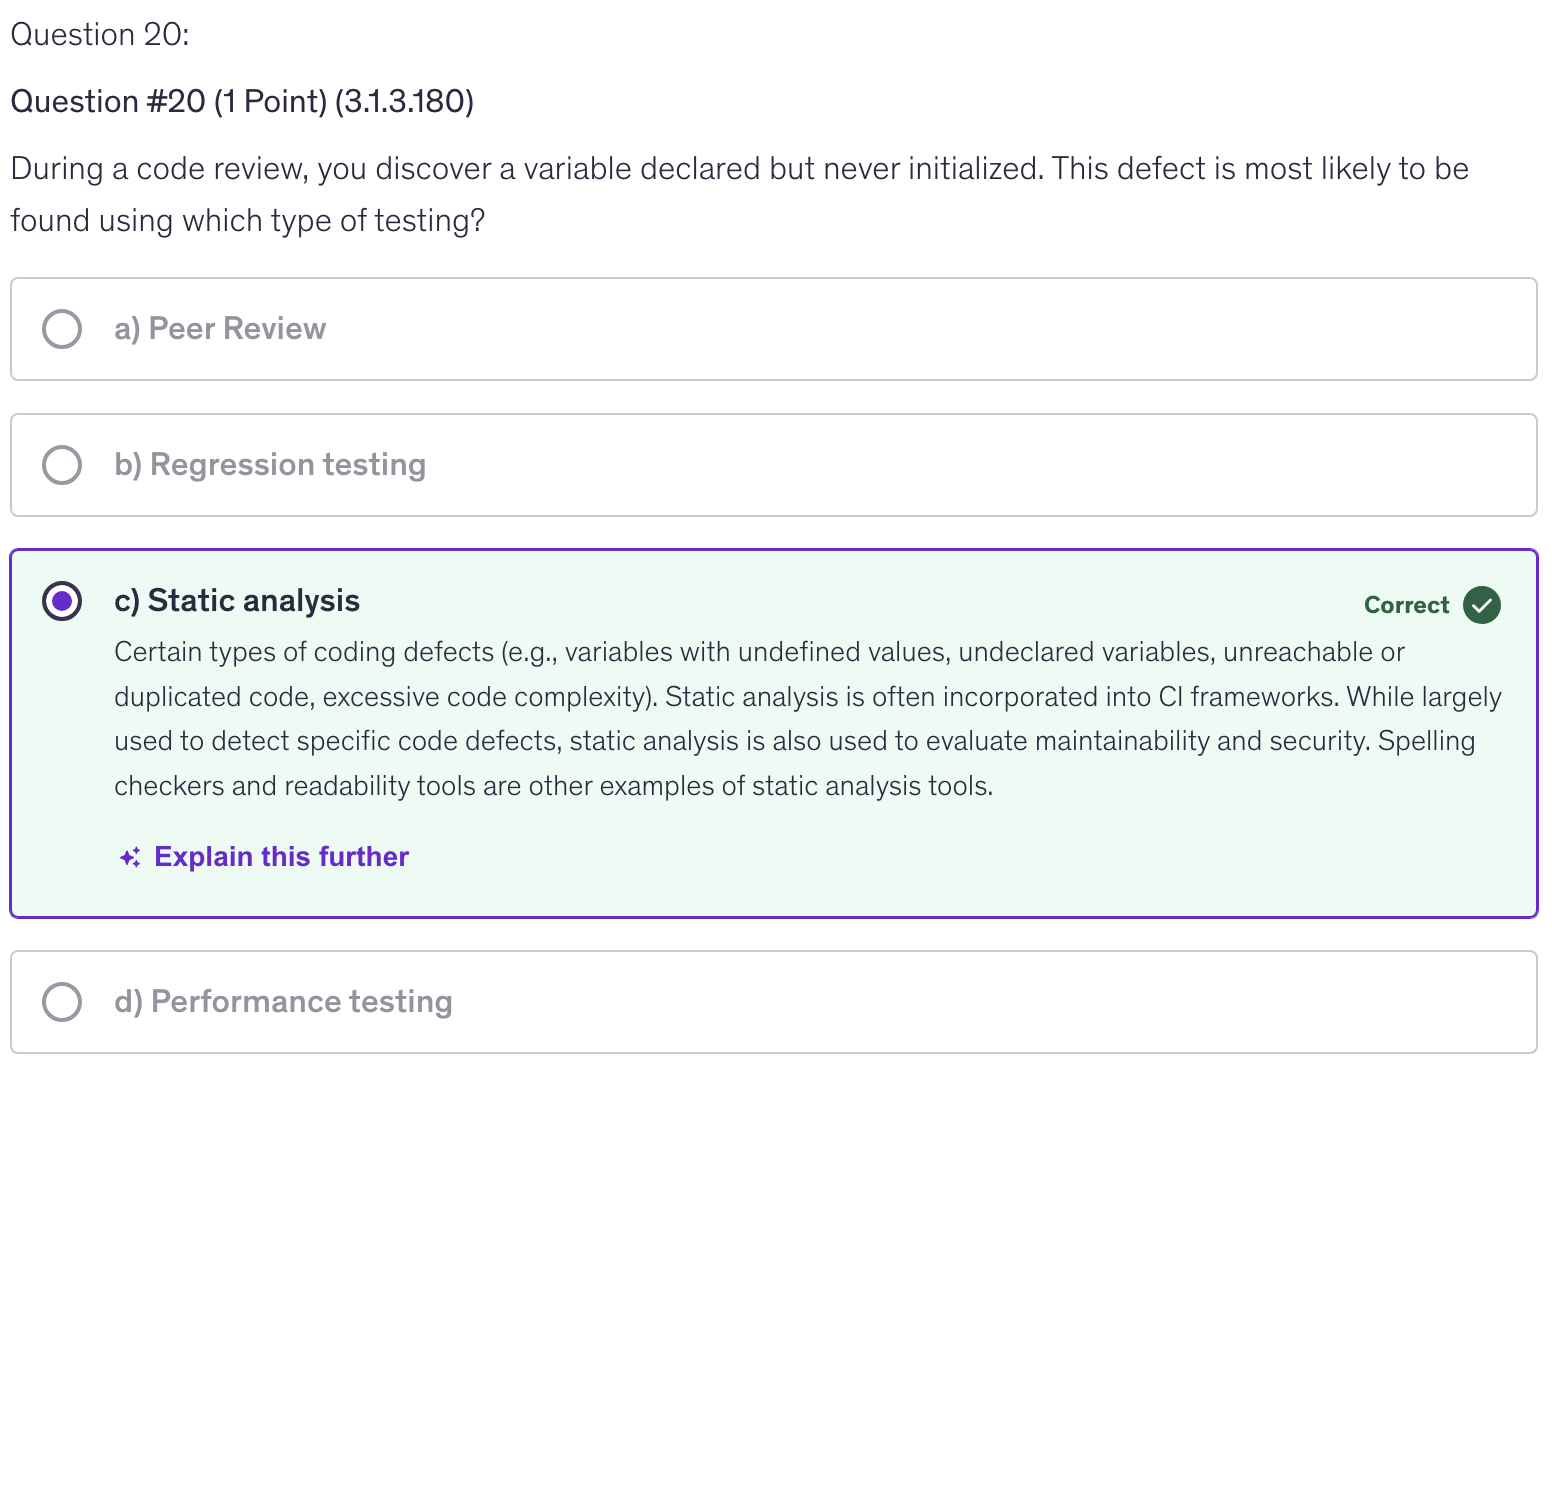Open the Explain this further link
The image size is (1552, 1486).
281,857
